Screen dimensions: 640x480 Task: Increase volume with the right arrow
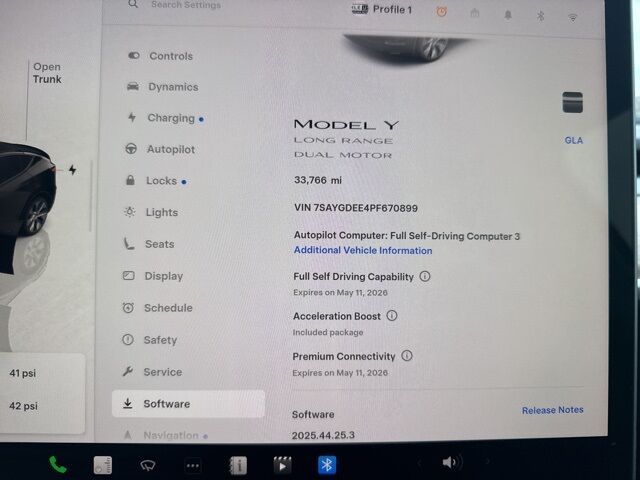[487, 462]
